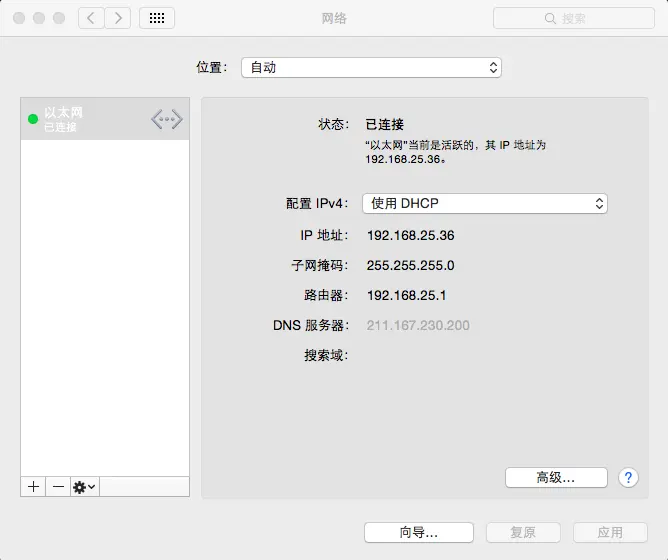Click the 应用 button
This screenshot has width=668, height=560.
610,532
